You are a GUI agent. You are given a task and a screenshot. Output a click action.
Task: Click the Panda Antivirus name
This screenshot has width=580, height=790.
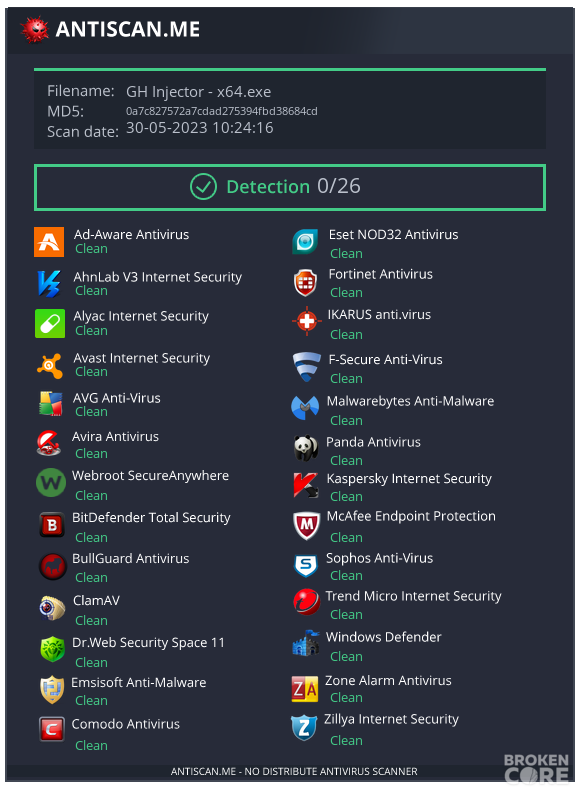(x=373, y=442)
